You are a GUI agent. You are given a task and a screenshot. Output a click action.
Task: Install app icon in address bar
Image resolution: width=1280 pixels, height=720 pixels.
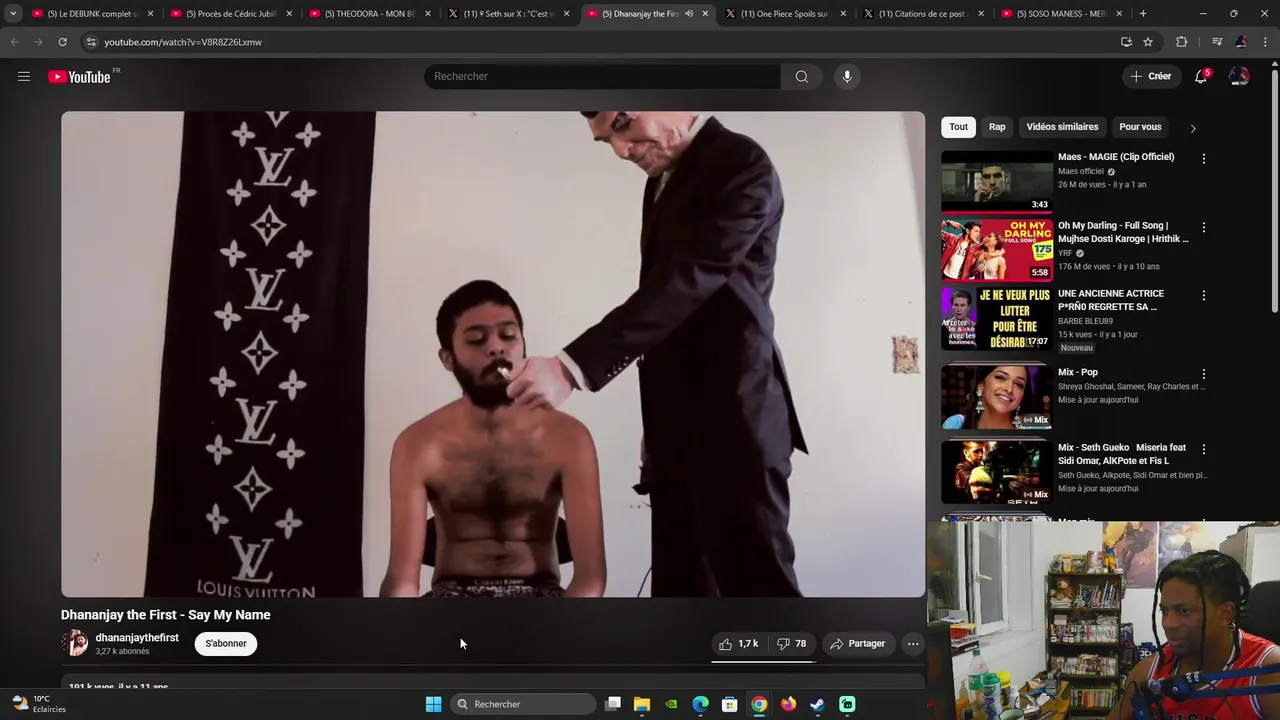pos(1126,42)
